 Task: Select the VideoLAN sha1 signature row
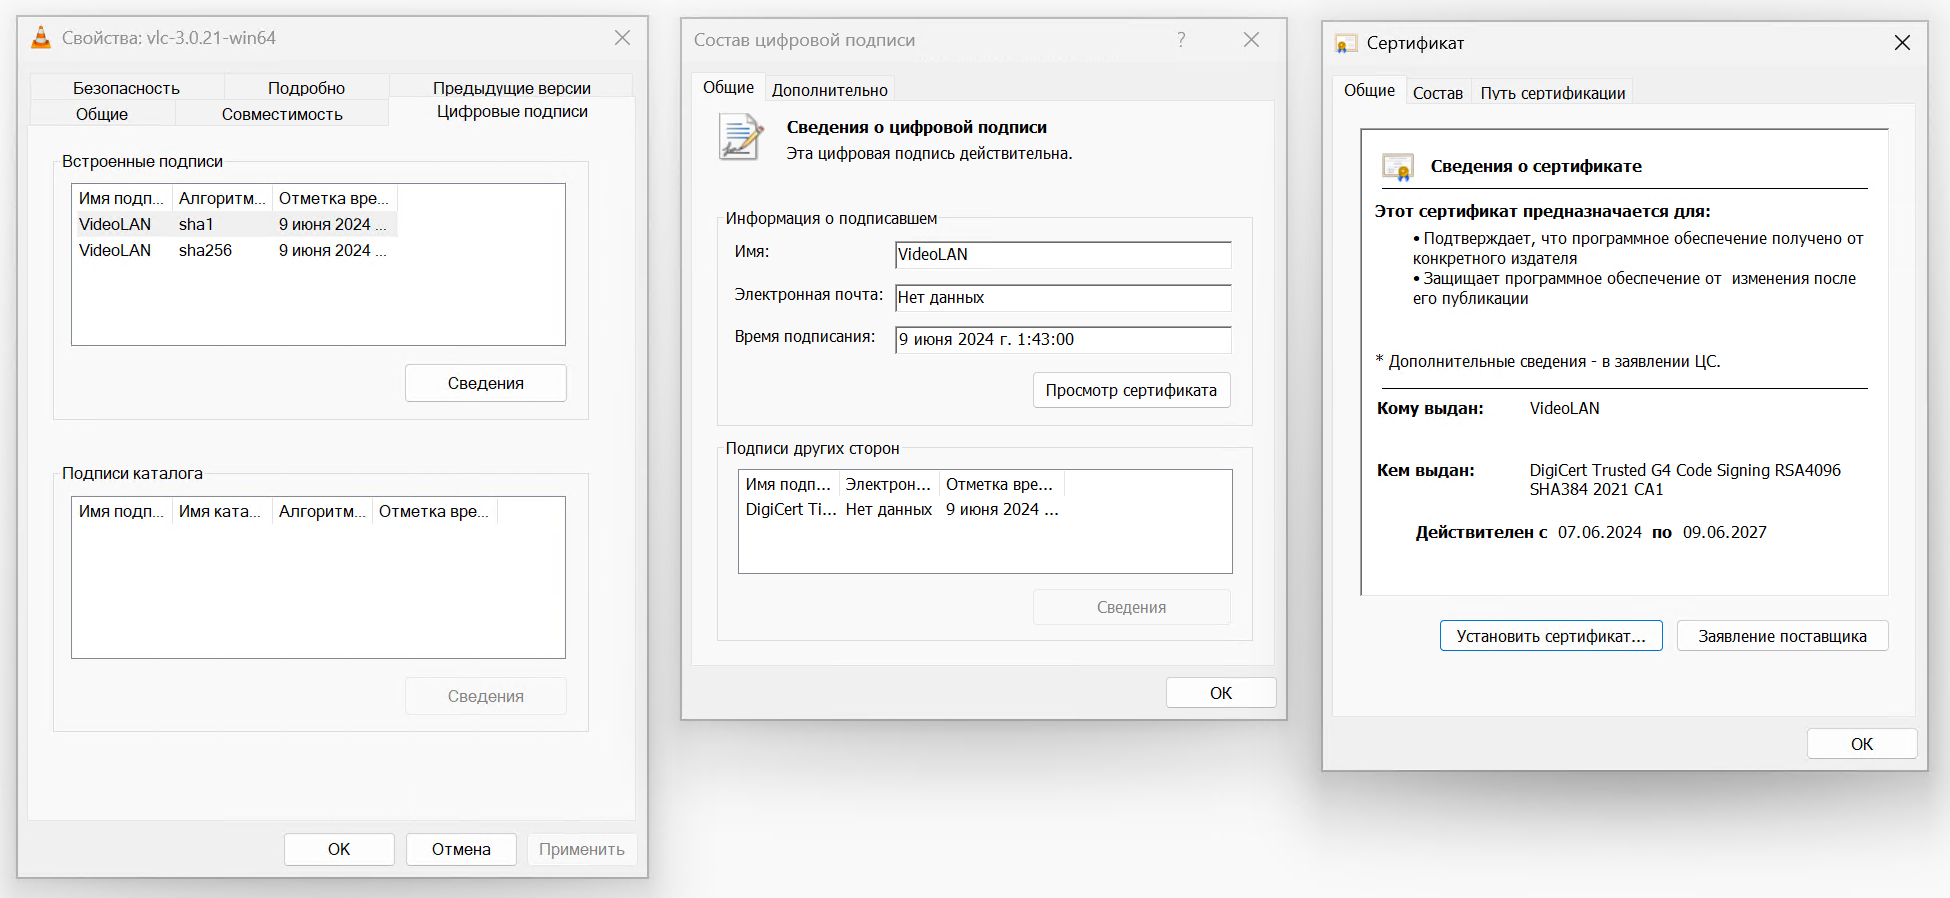[x=235, y=224]
